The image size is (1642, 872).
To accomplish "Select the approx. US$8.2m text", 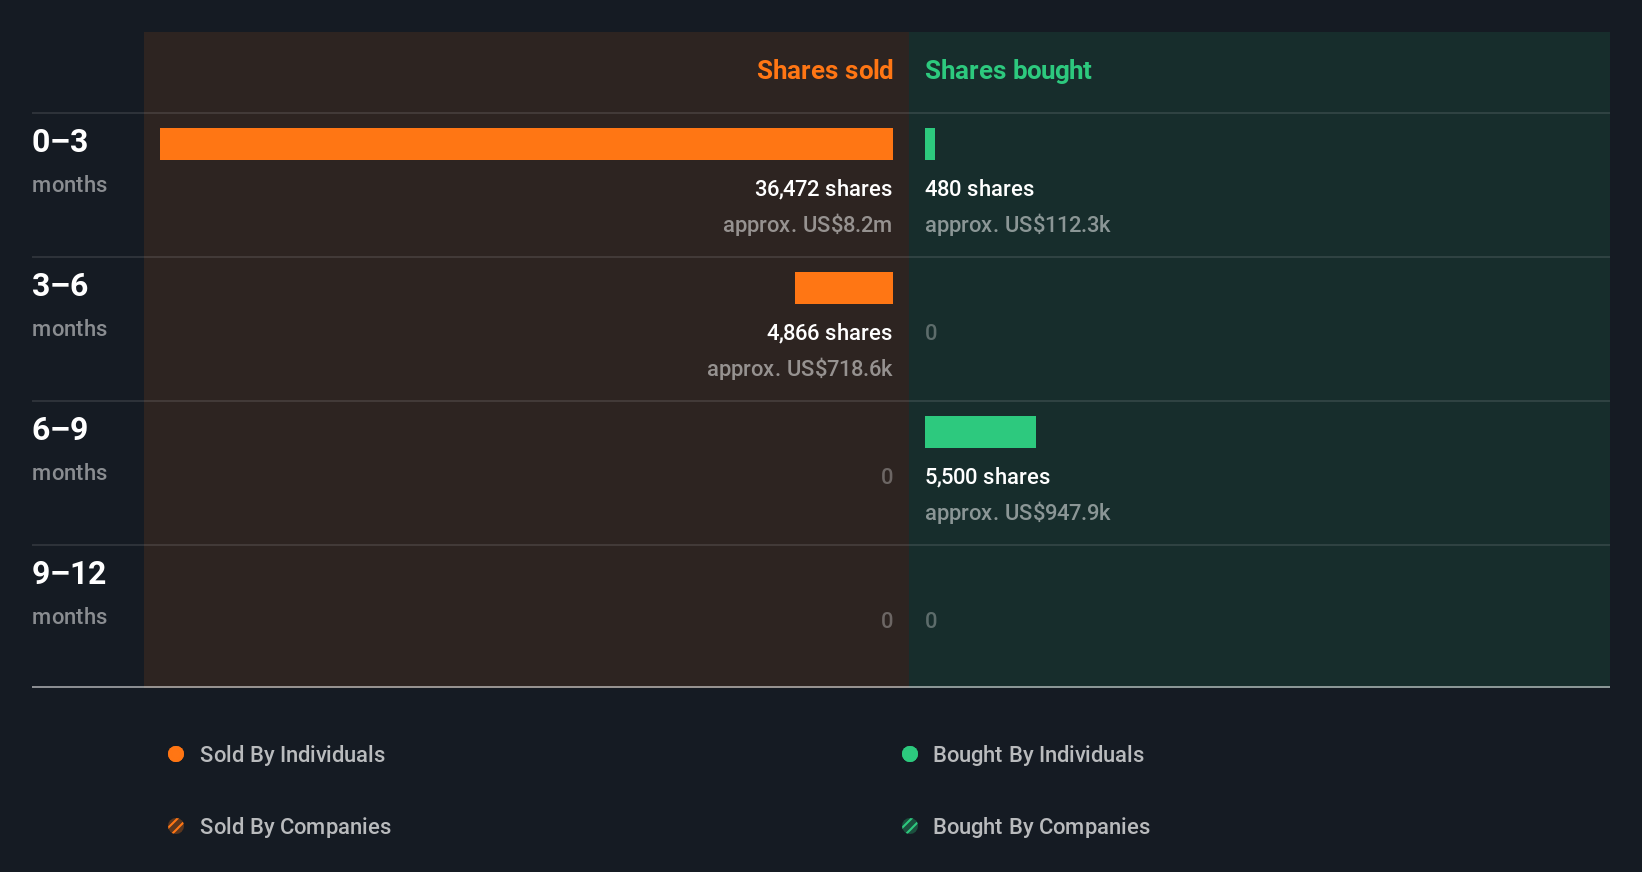I will (x=807, y=224).
